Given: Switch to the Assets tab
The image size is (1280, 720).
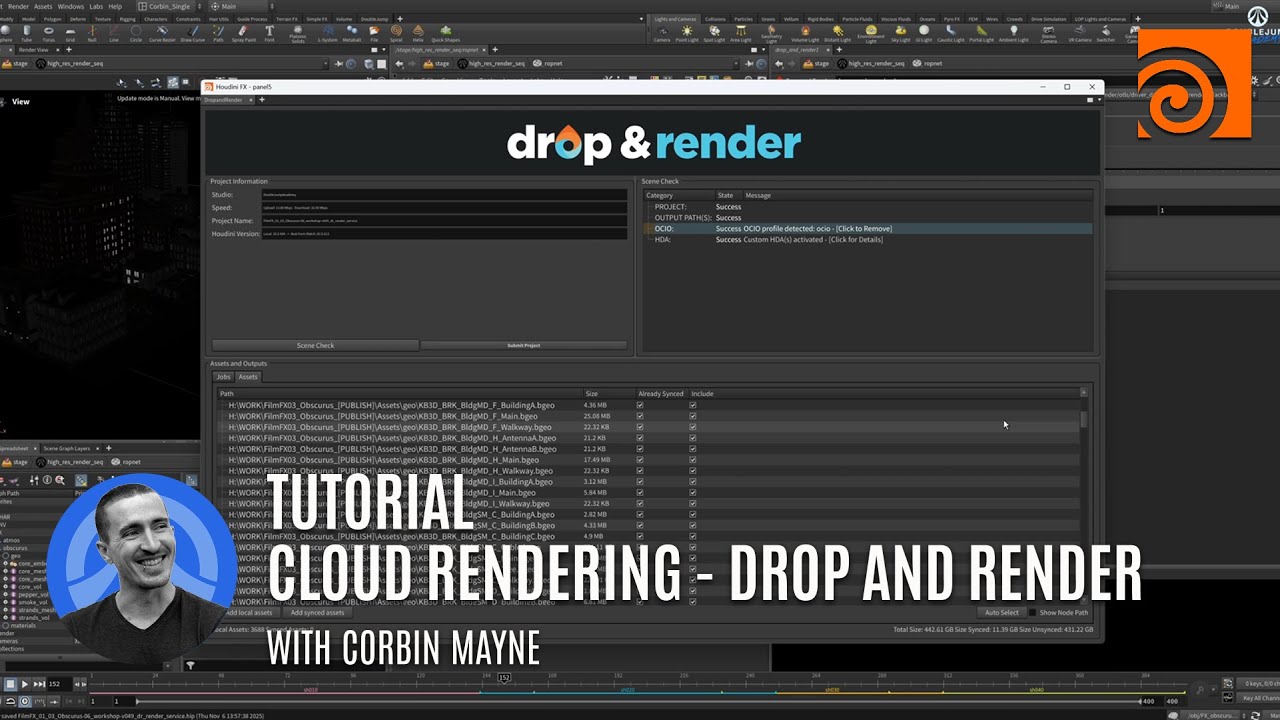Looking at the screenshot, I should [x=248, y=377].
